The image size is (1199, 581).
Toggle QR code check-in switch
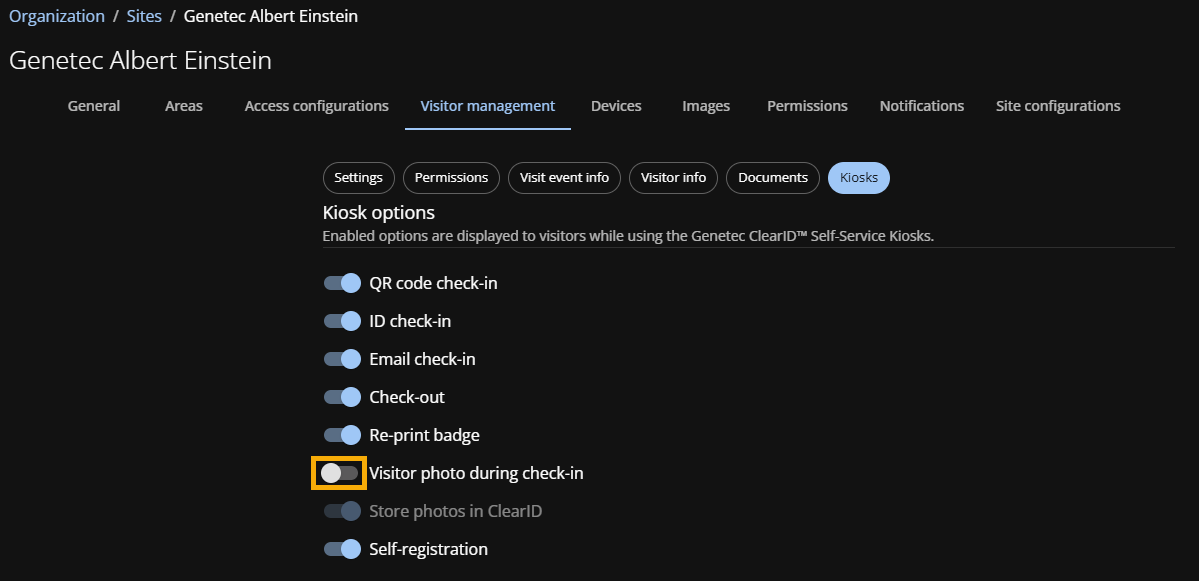(342, 283)
